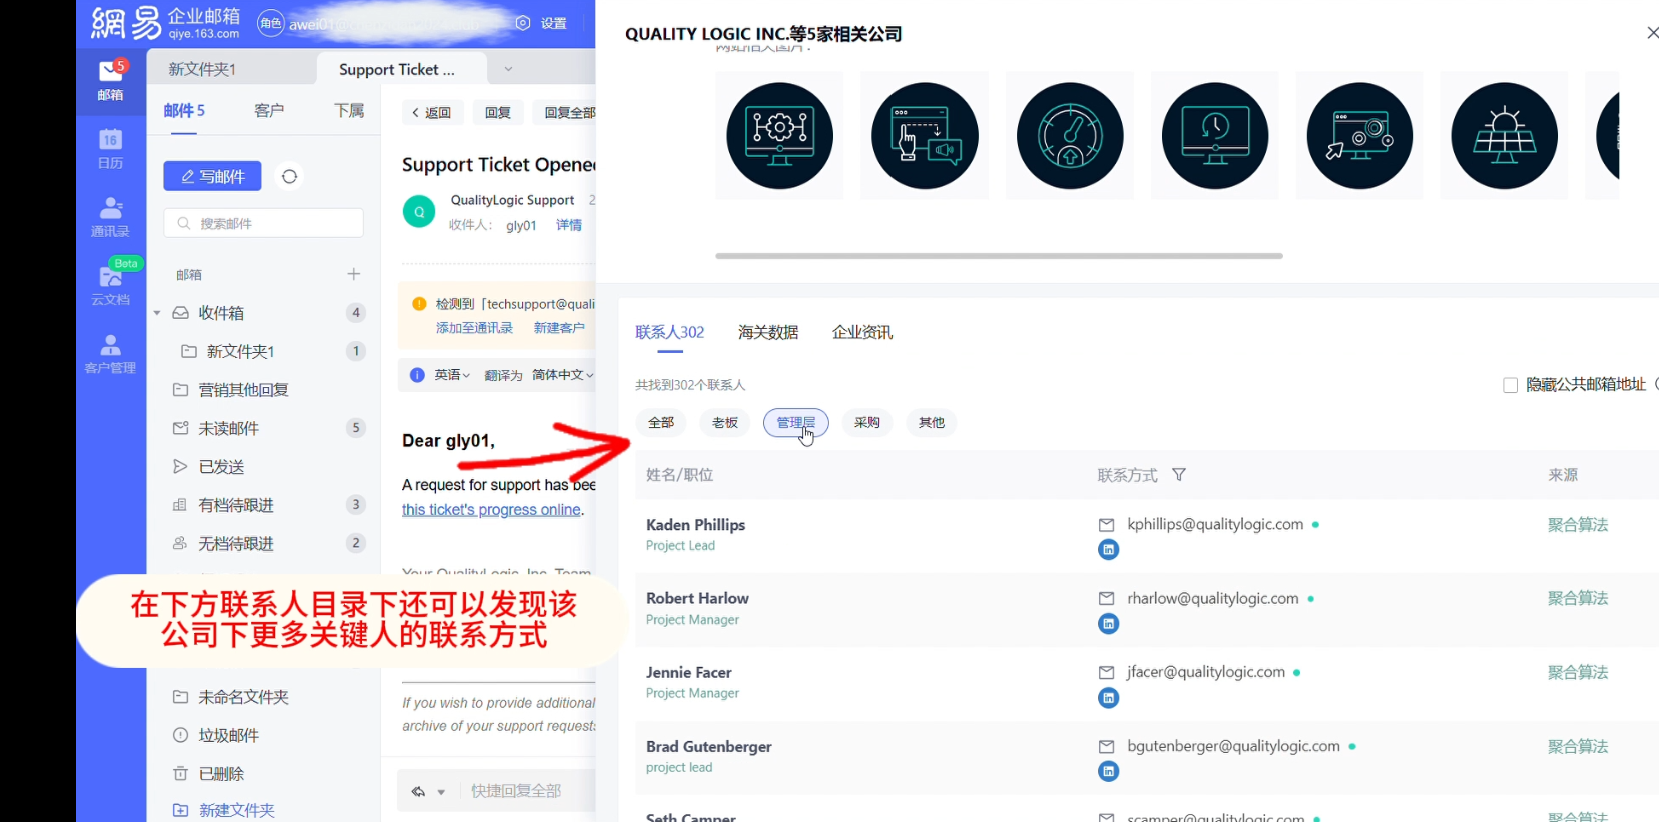This screenshot has width=1659, height=822.
Task: Open the source language 英语 dropdown
Action: click(x=452, y=375)
